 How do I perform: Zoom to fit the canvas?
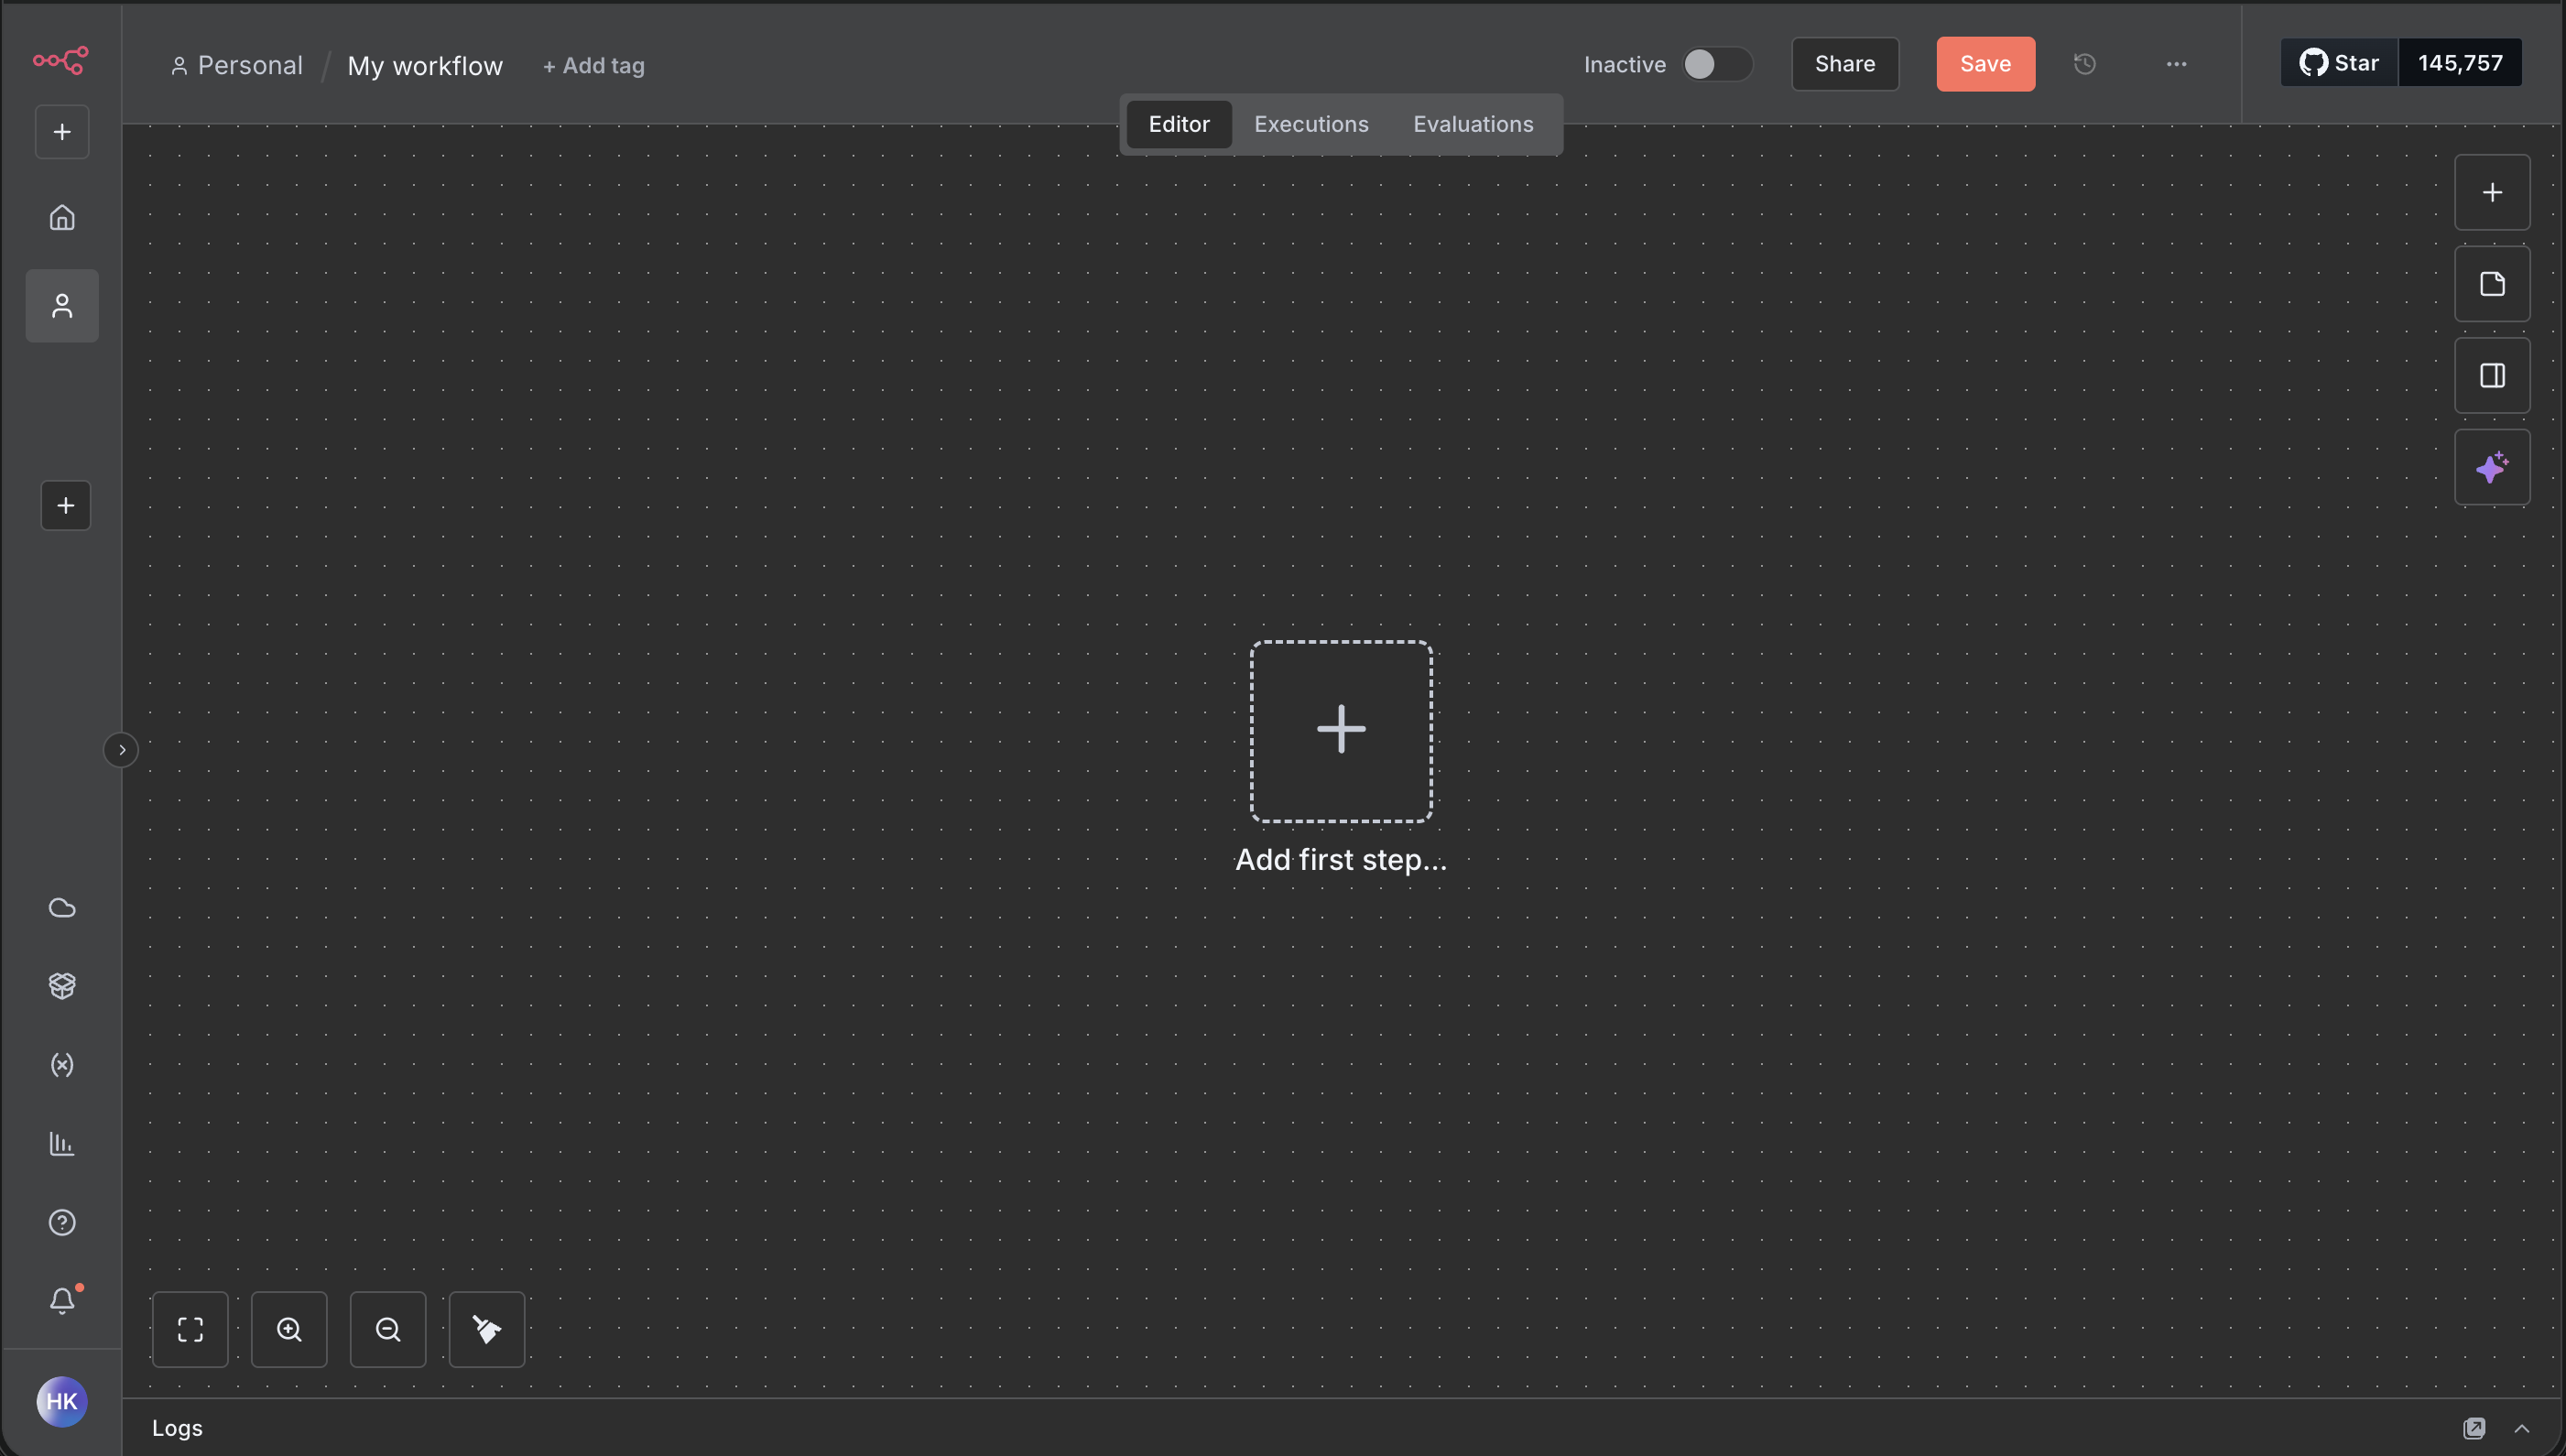[190, 1329]
